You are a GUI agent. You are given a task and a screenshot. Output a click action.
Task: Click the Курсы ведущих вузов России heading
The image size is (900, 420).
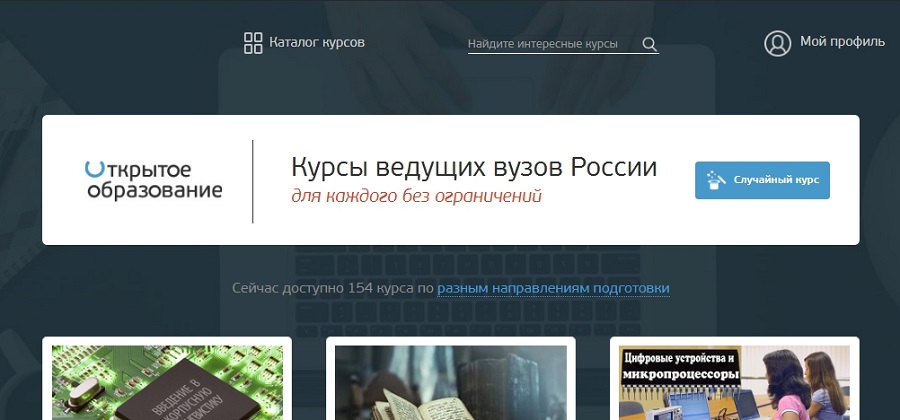[x=474, y=167]
